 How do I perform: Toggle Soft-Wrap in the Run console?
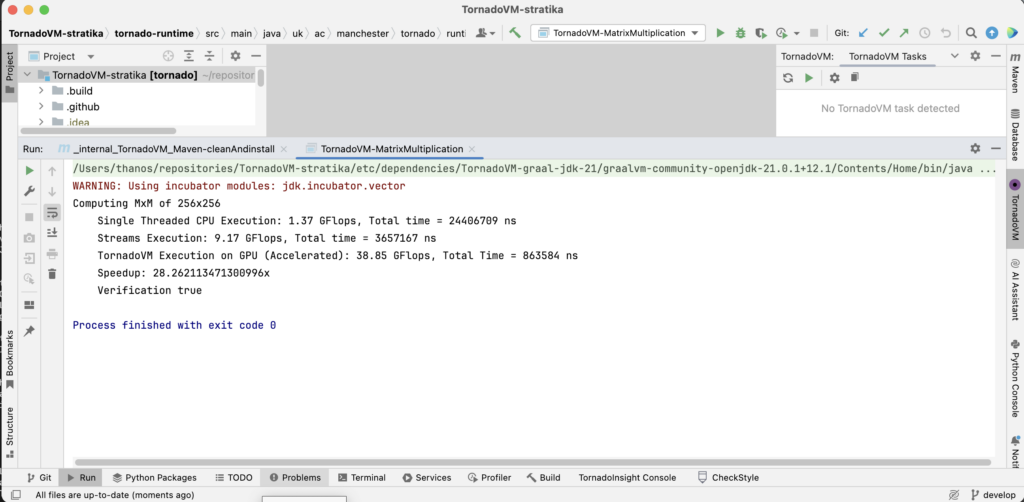[52, 212]
